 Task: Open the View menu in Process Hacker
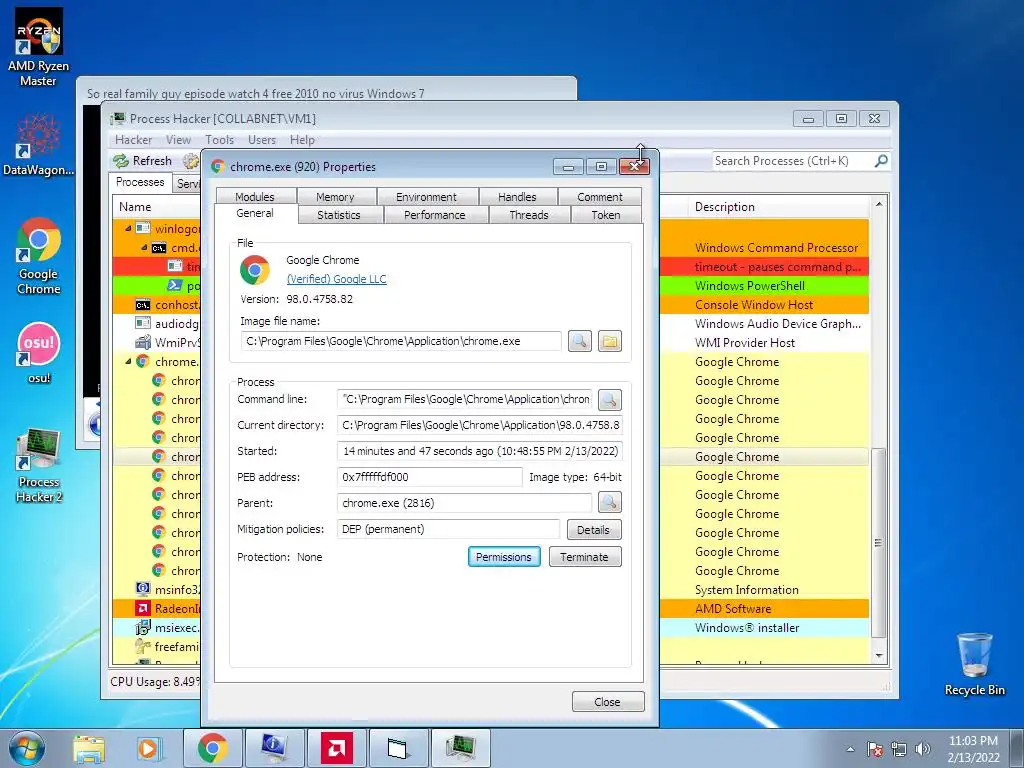(178, 140)
